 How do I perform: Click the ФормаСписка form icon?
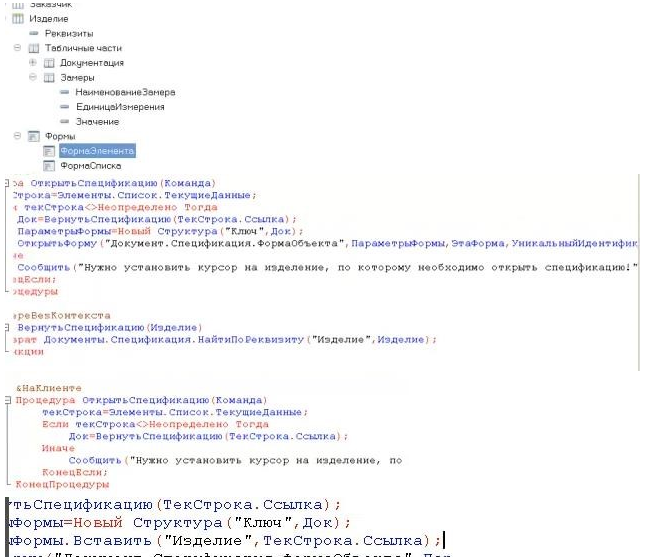click(48, 166)
